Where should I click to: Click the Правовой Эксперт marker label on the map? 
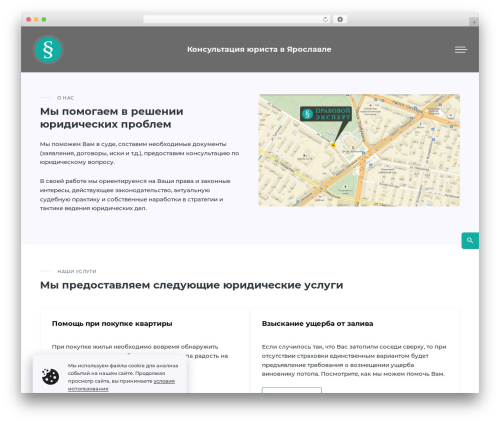pyautogui.click(x=326, y=114)
